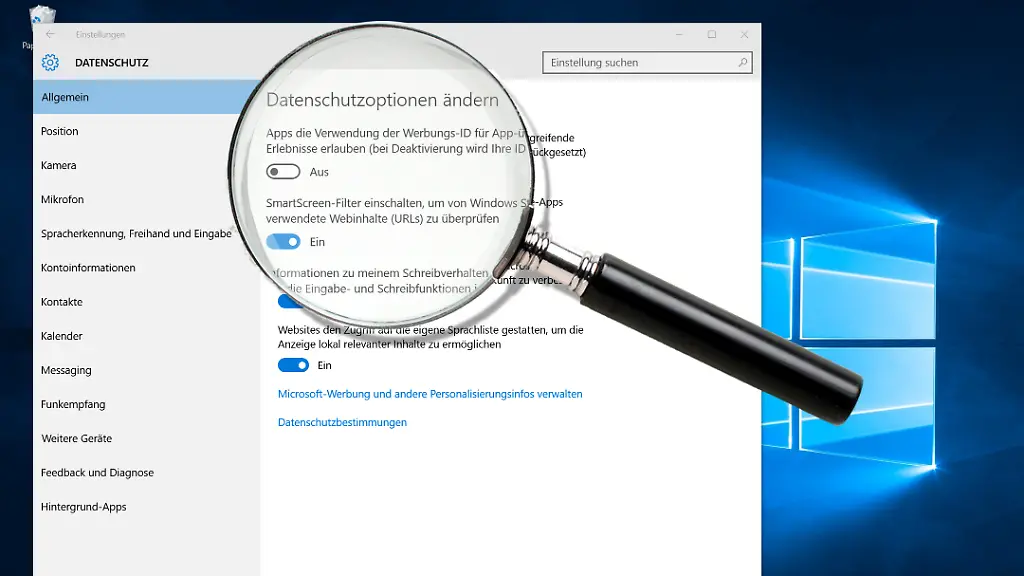The height and width of the screenshot is (576, 1024).
Task: Open the Hintergrund-Apps settings
Action: (82, 506)
